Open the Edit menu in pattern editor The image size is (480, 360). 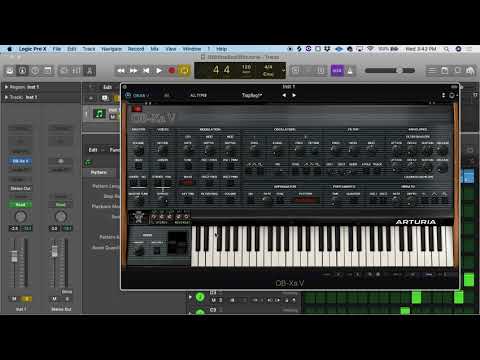click(x=93, y=150)
